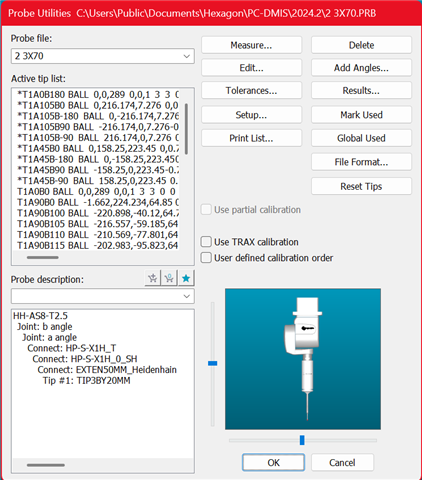Image resolution: width=422 pixels, height=480 pixels.
Task: Click the cart icon showing zero
Action: [169, 278]
